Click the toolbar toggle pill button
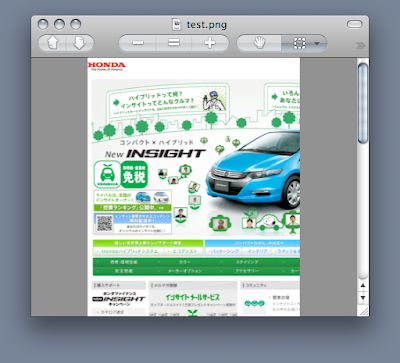400x363 pixels. click(x=354, y=24)
